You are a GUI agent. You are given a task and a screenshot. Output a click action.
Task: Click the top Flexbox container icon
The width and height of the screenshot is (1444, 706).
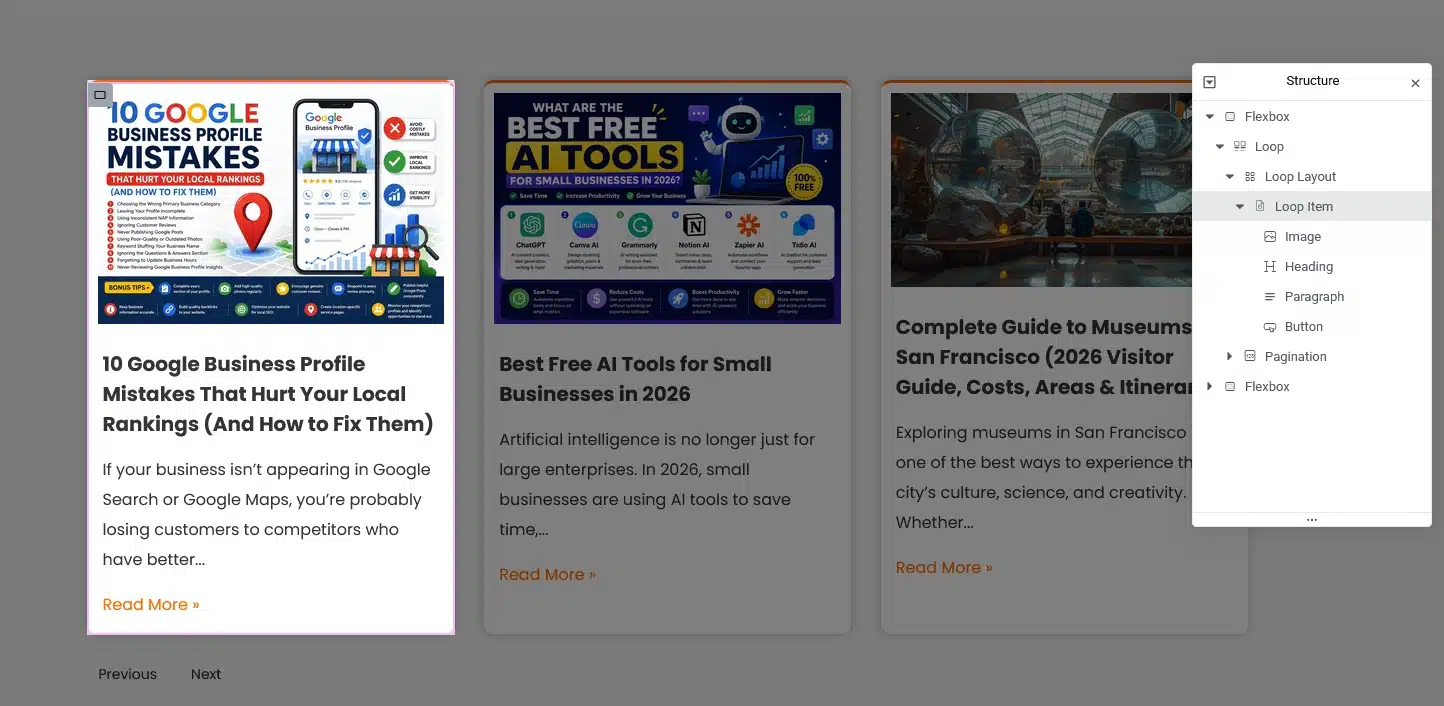(x=1230, y=117)
